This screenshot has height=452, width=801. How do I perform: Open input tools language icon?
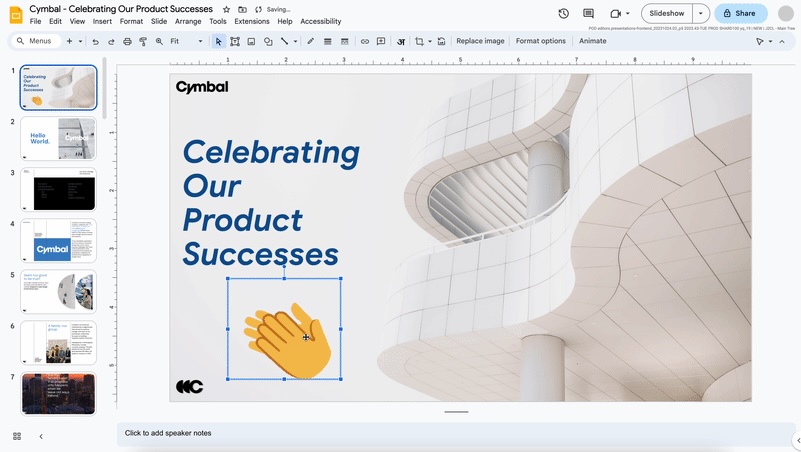(x=401, y=41)
